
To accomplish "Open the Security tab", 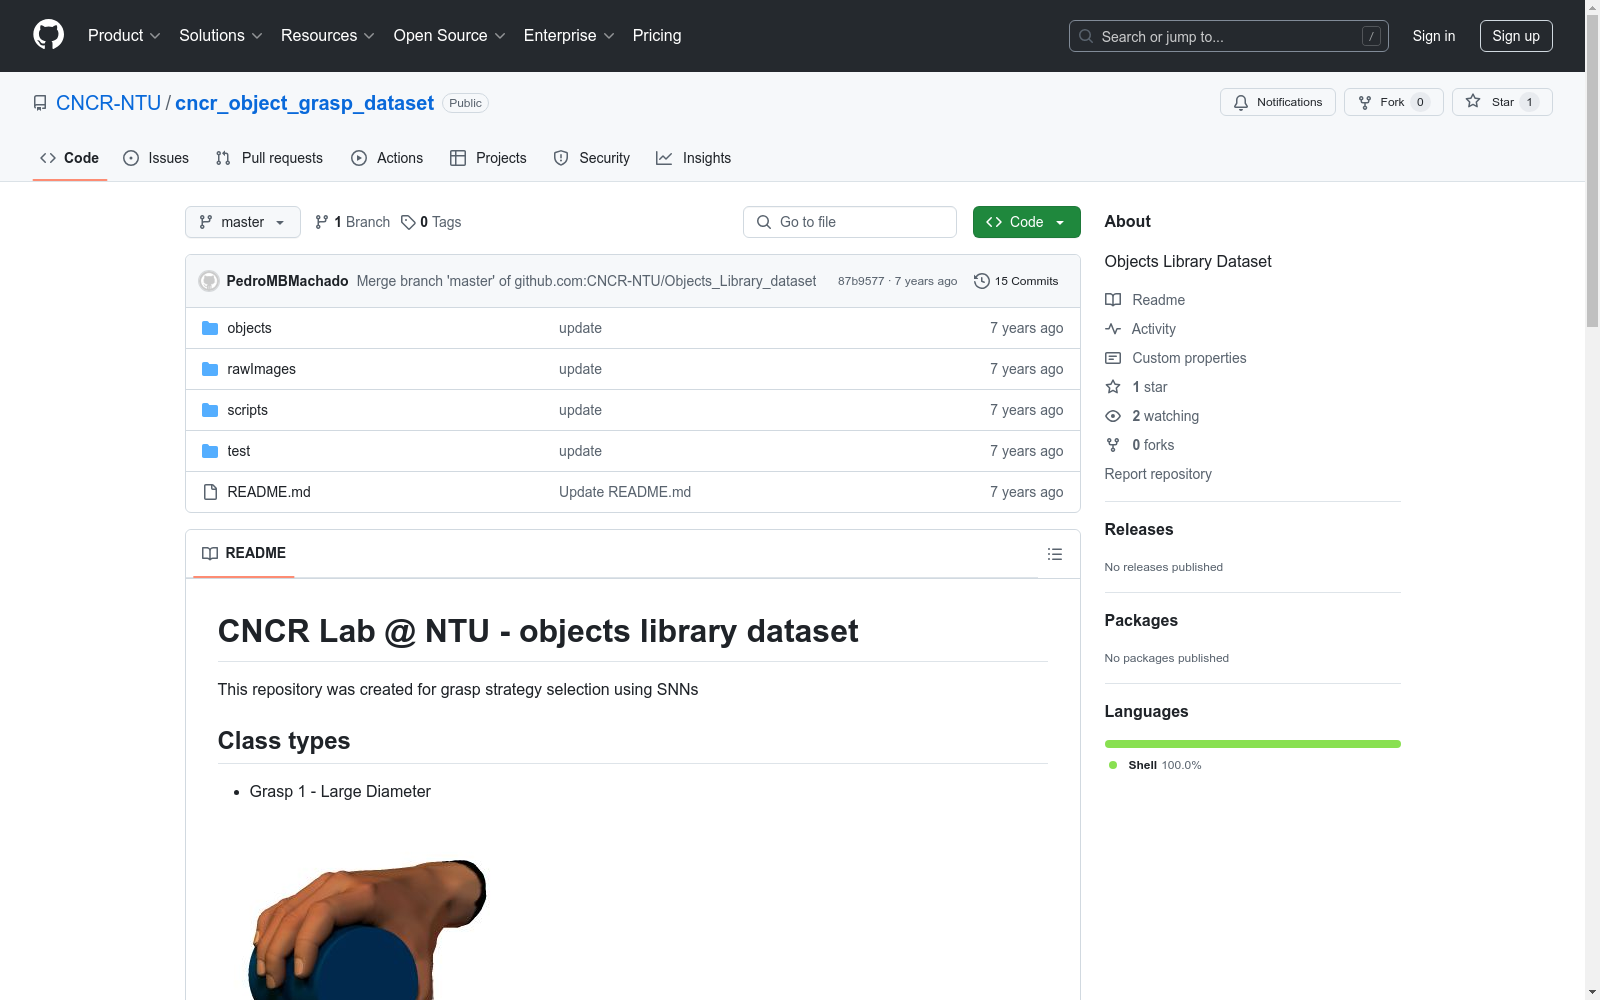I will pos(592,158).
